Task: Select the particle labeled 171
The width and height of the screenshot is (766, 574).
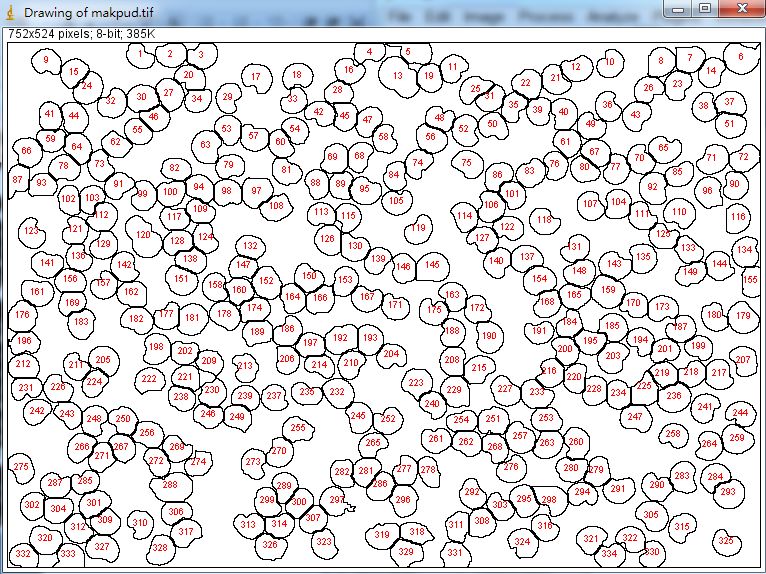Action: (x=396, y=305)
